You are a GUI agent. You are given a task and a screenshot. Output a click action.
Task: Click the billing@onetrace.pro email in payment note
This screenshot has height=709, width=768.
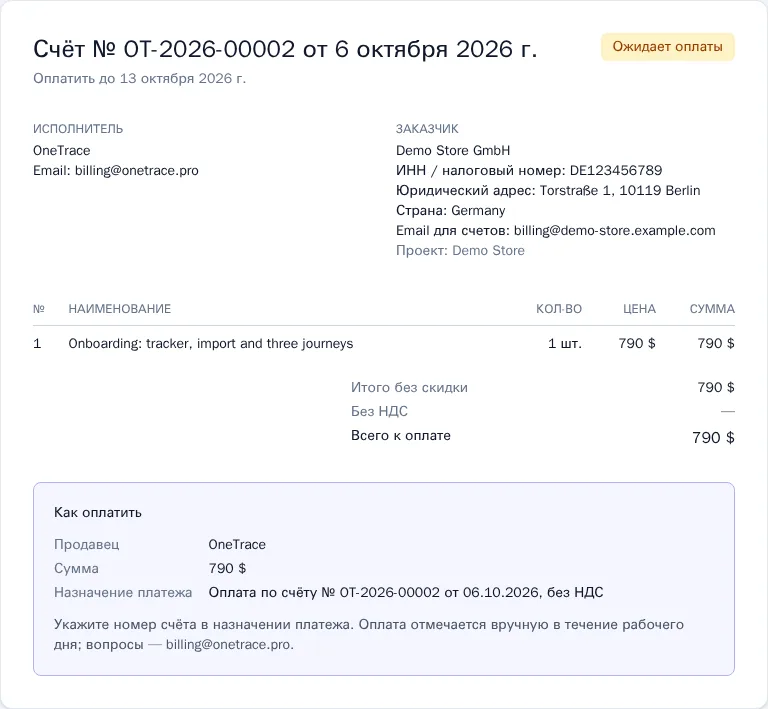coord(229,644)
